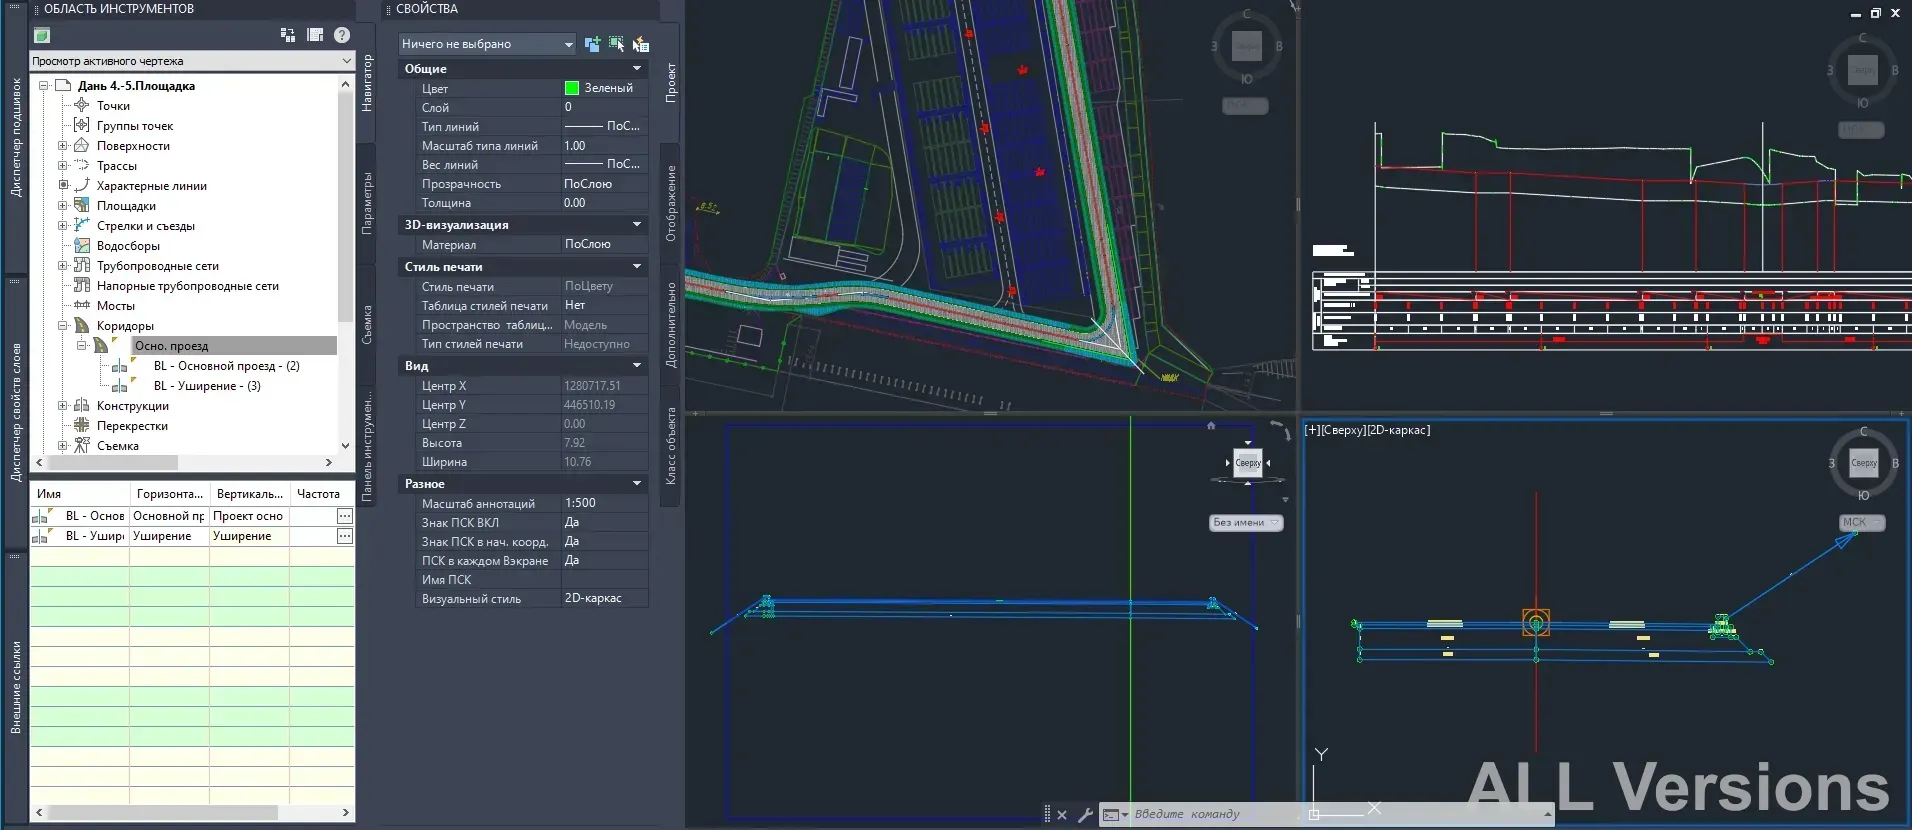Switch to the Съемка vertical tab

coord(367,324)
